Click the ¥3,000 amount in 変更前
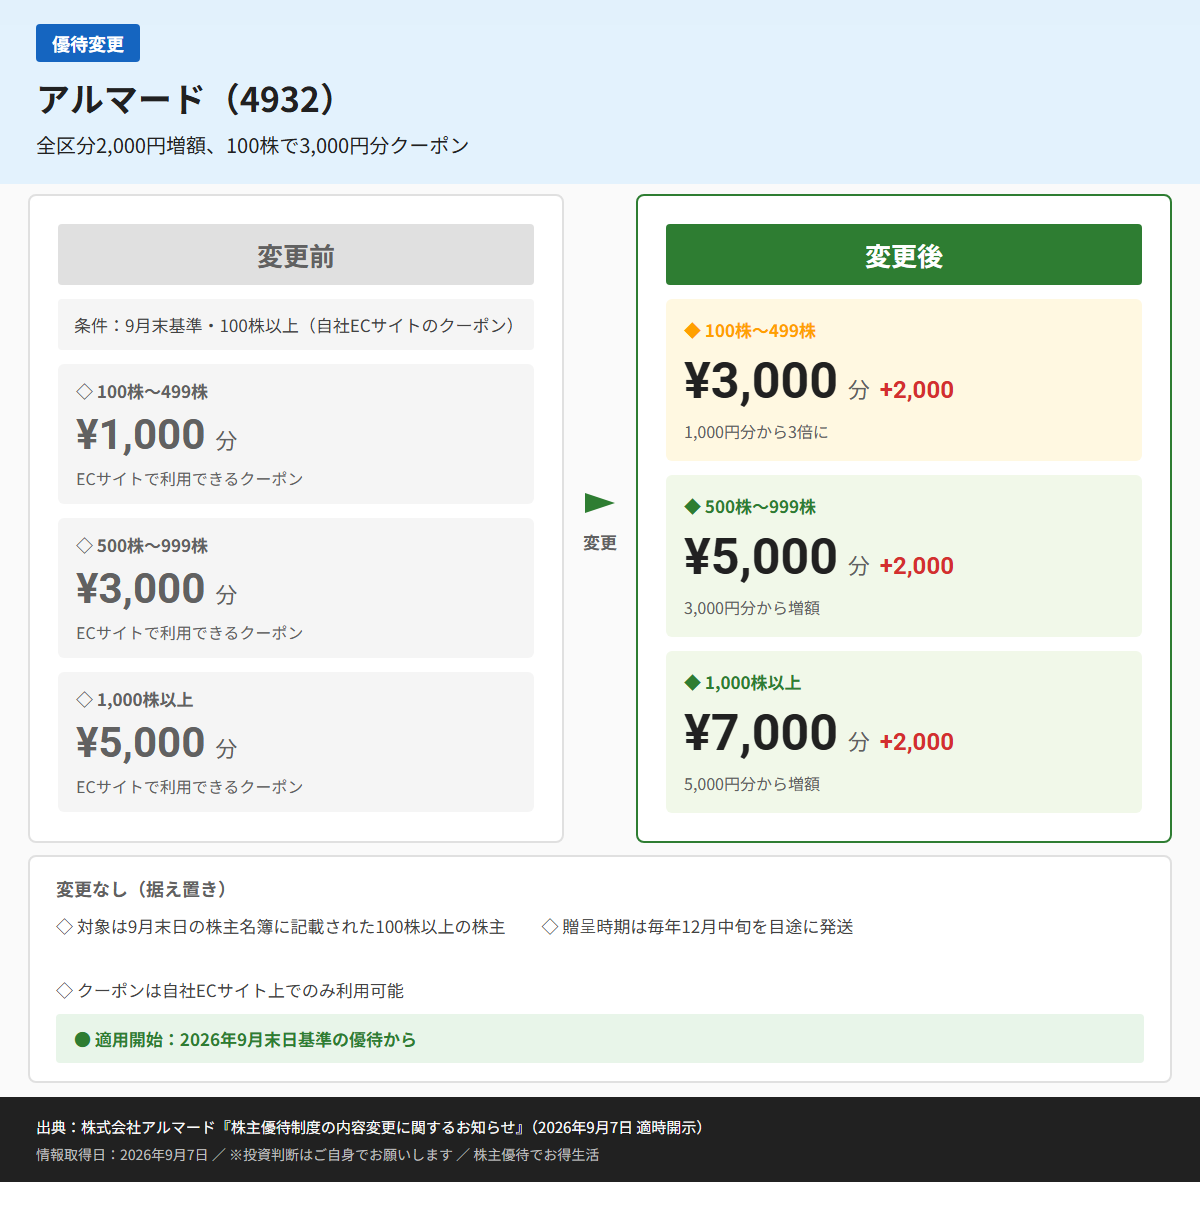 click(x=141, y=589)
